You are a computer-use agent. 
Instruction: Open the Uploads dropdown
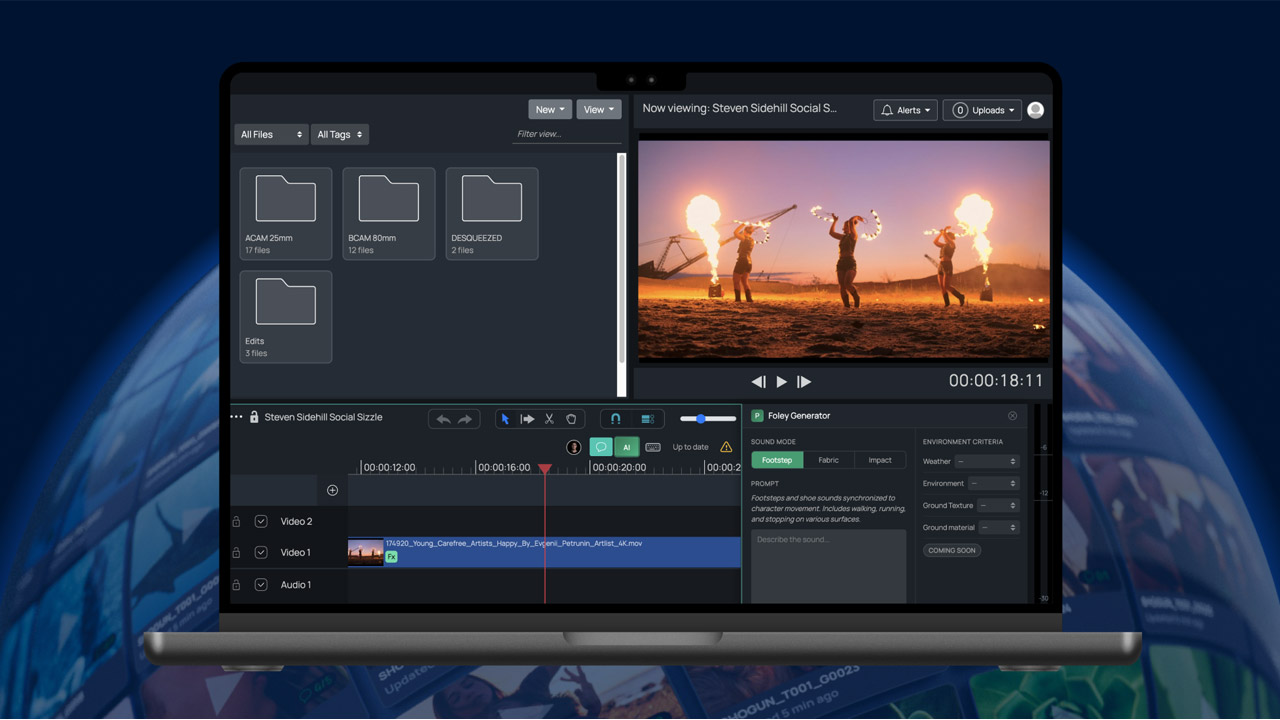[982, 110]
